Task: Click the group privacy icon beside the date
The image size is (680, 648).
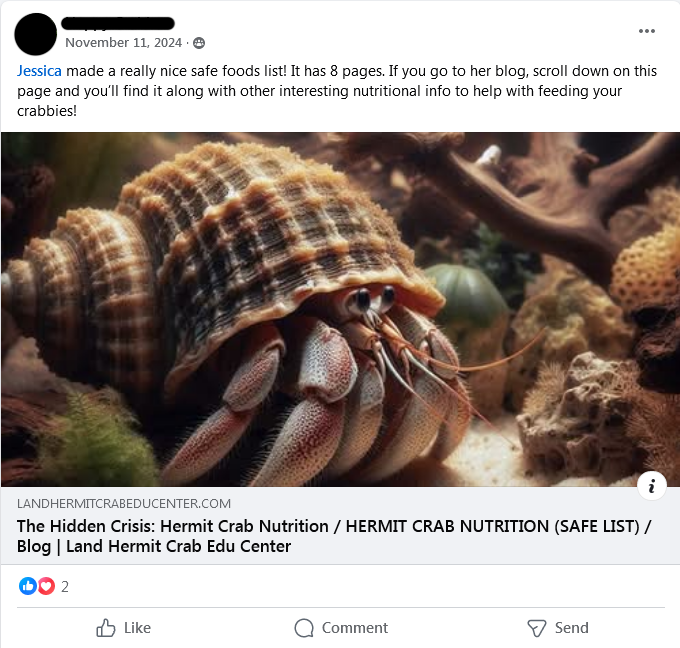Action: coord(199,43)
